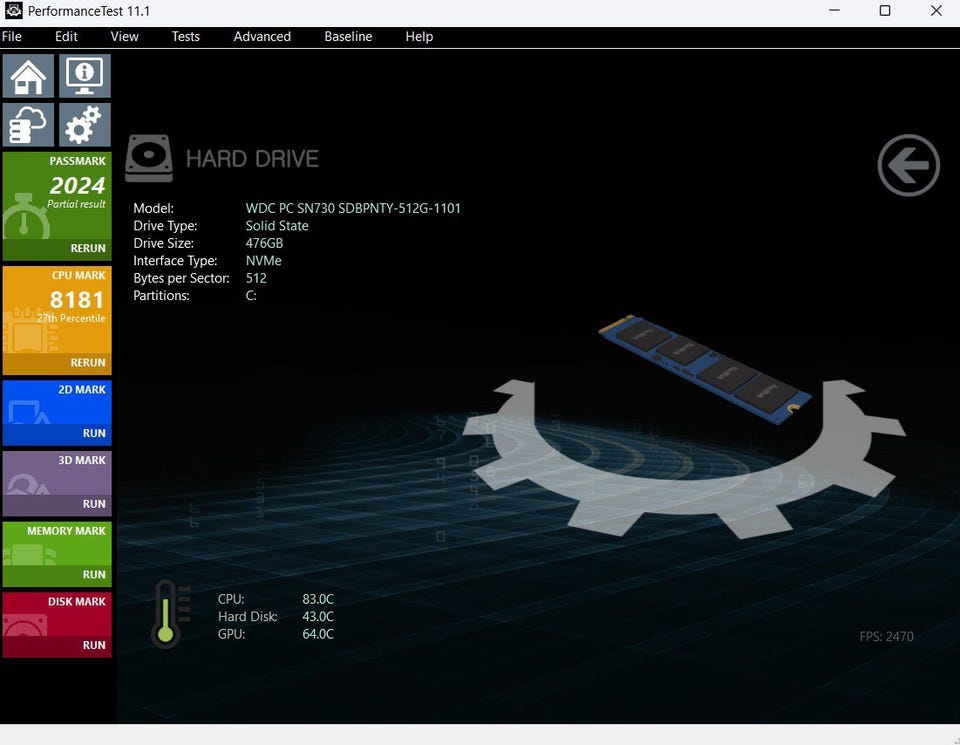Run the Disk Mark test
The width and height of the screenshot is (960, 745).
coord(57,646)
